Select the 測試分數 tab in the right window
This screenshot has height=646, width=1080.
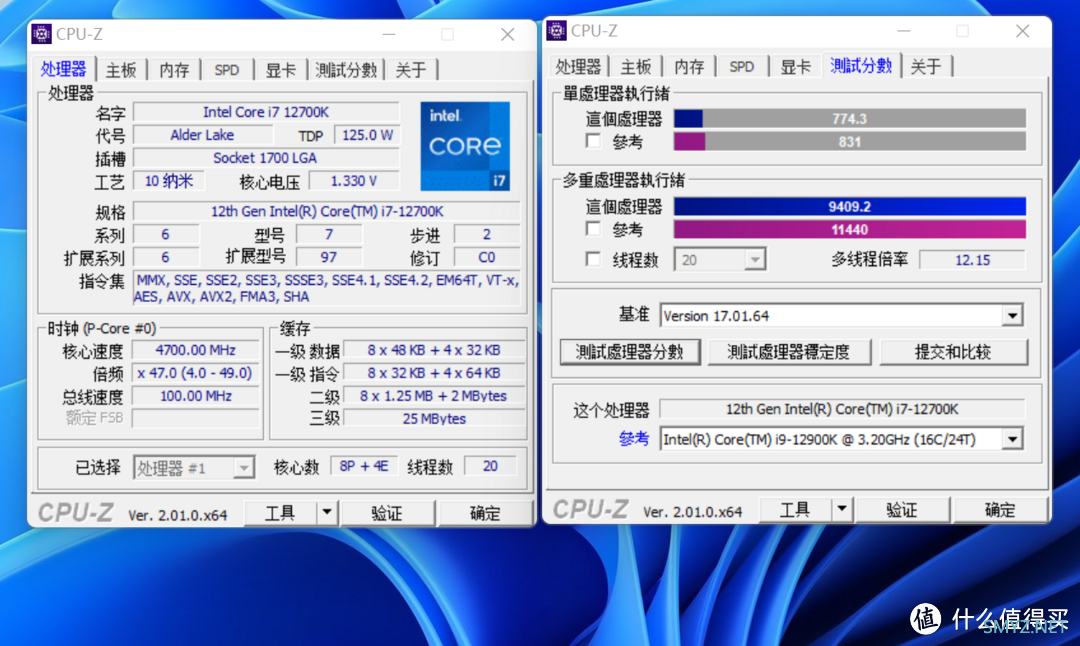point(861,65)
